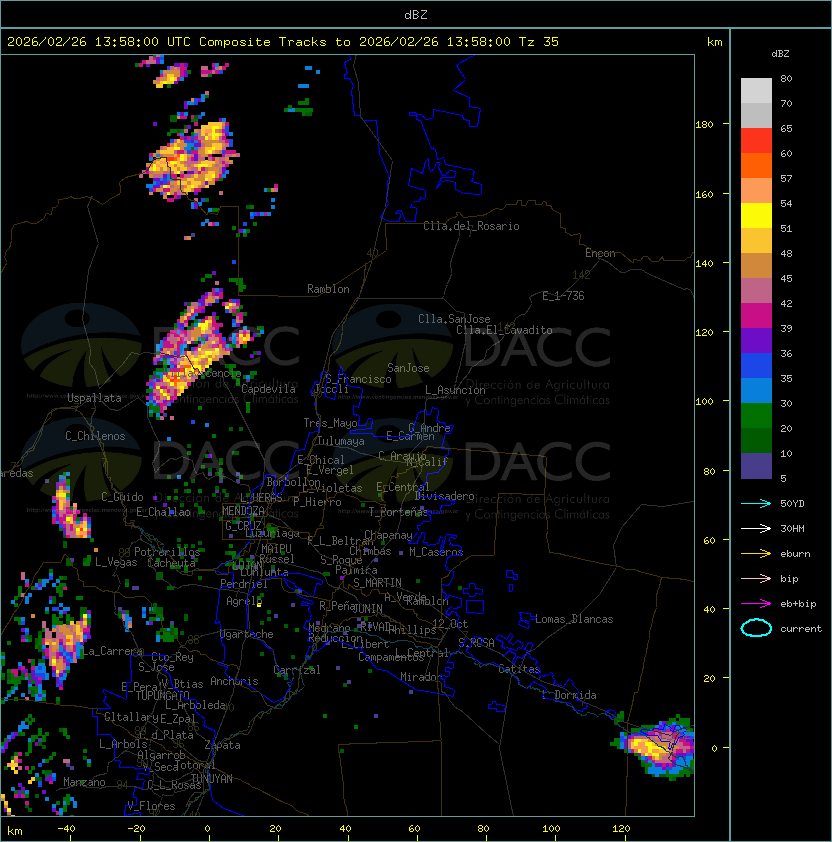Pick the red 60-65 dBZ legend swatch
Viewport: 832px width, 842px height.
point(756,141)
